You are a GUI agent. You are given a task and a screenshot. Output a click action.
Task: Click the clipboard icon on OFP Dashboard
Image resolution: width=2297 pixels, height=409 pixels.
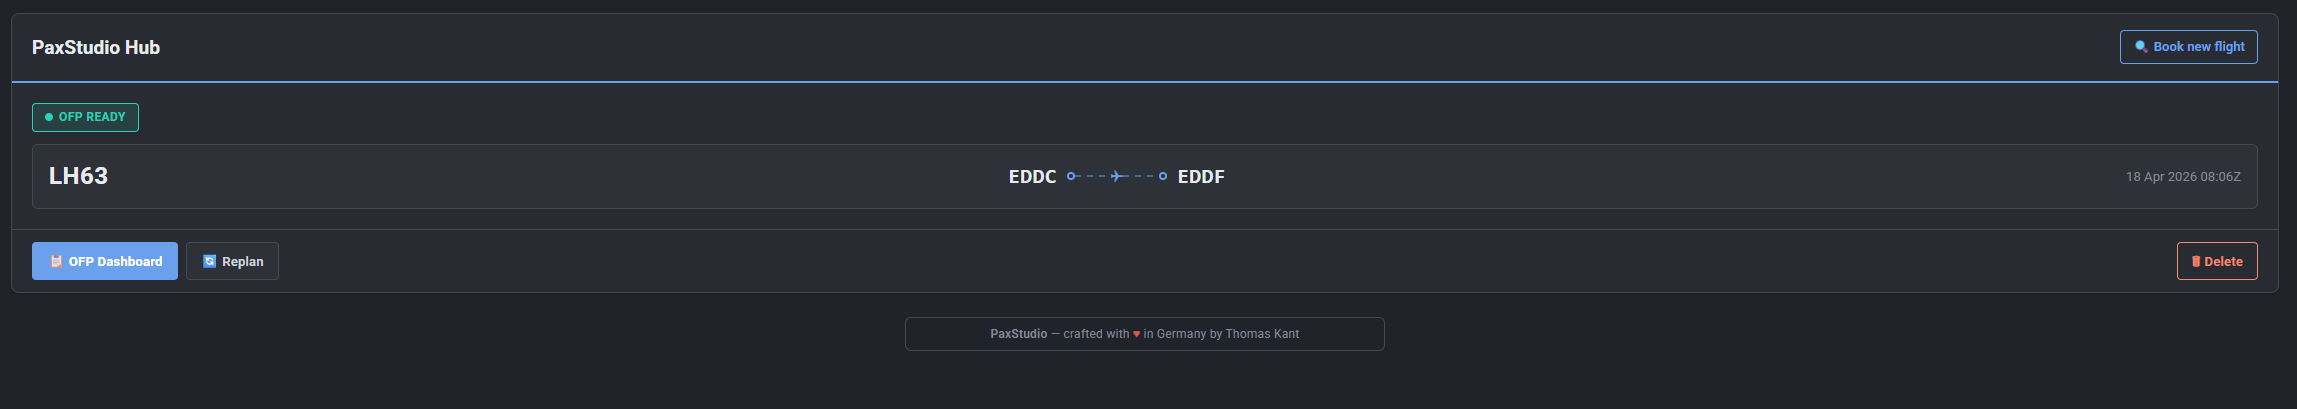click(x=56, y=261)
